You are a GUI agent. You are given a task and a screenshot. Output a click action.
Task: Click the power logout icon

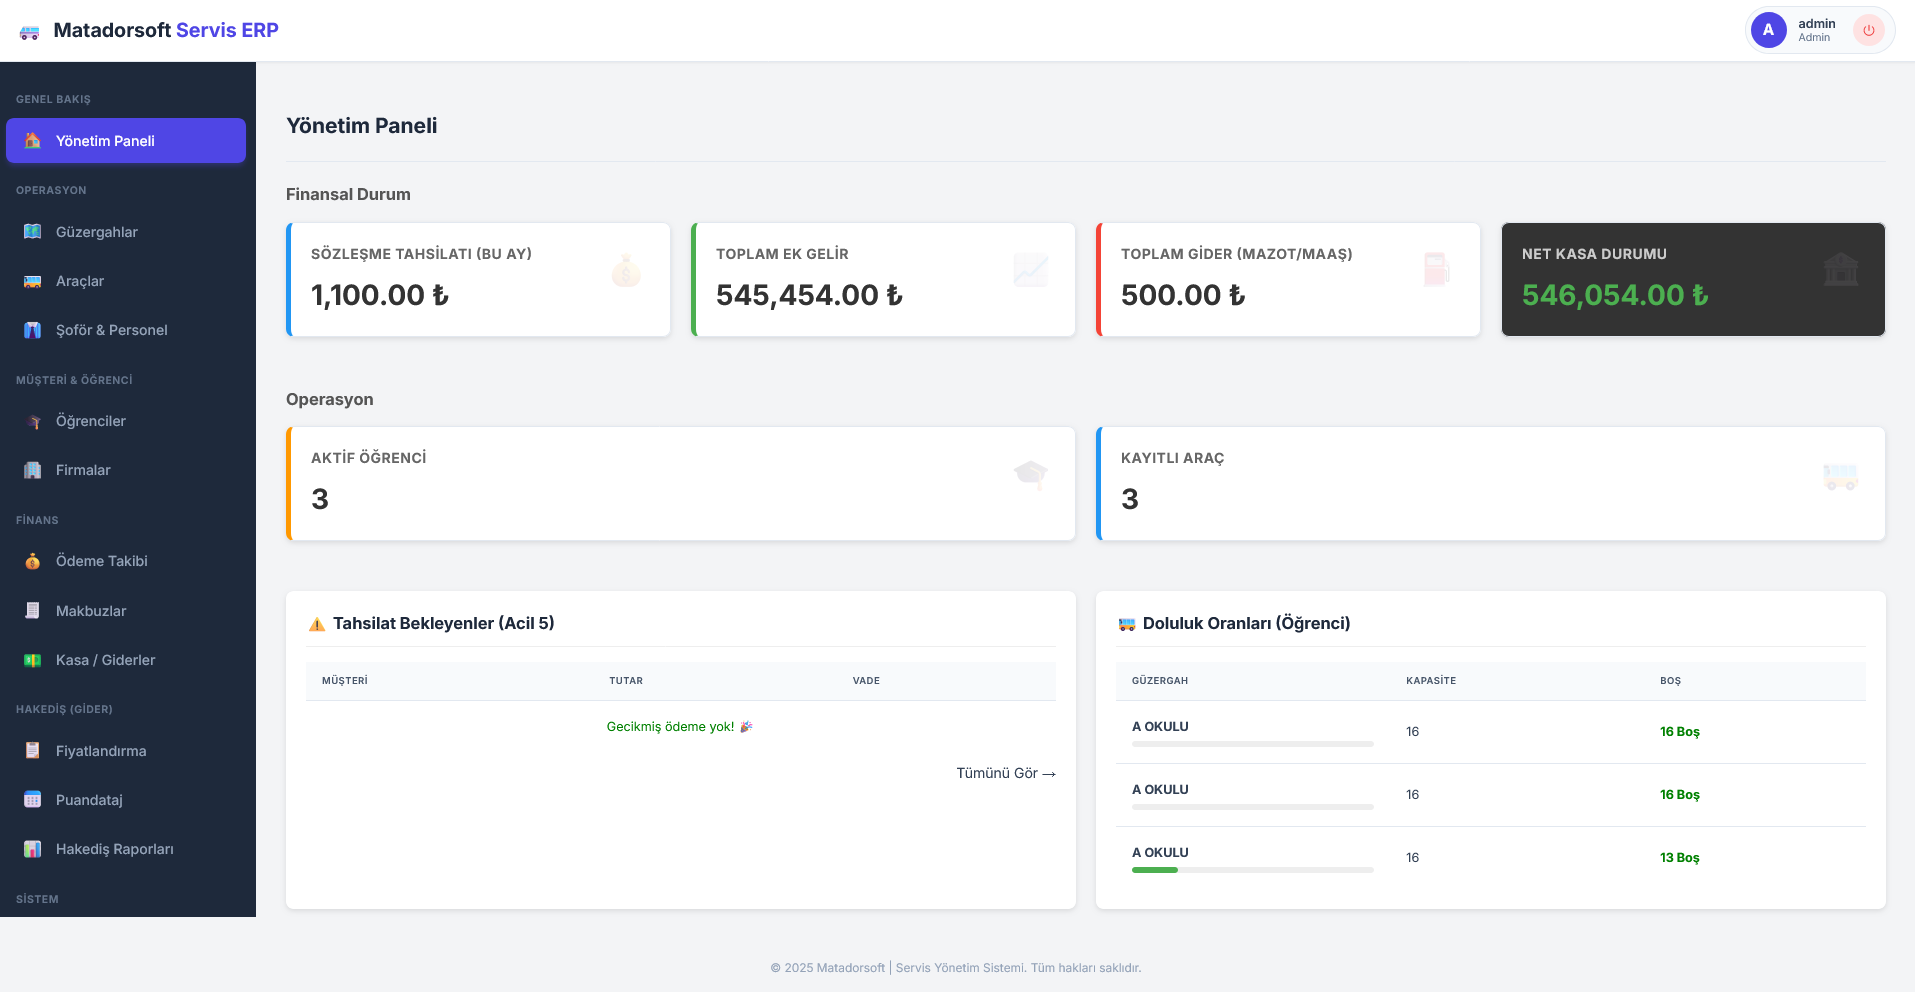1868,30
